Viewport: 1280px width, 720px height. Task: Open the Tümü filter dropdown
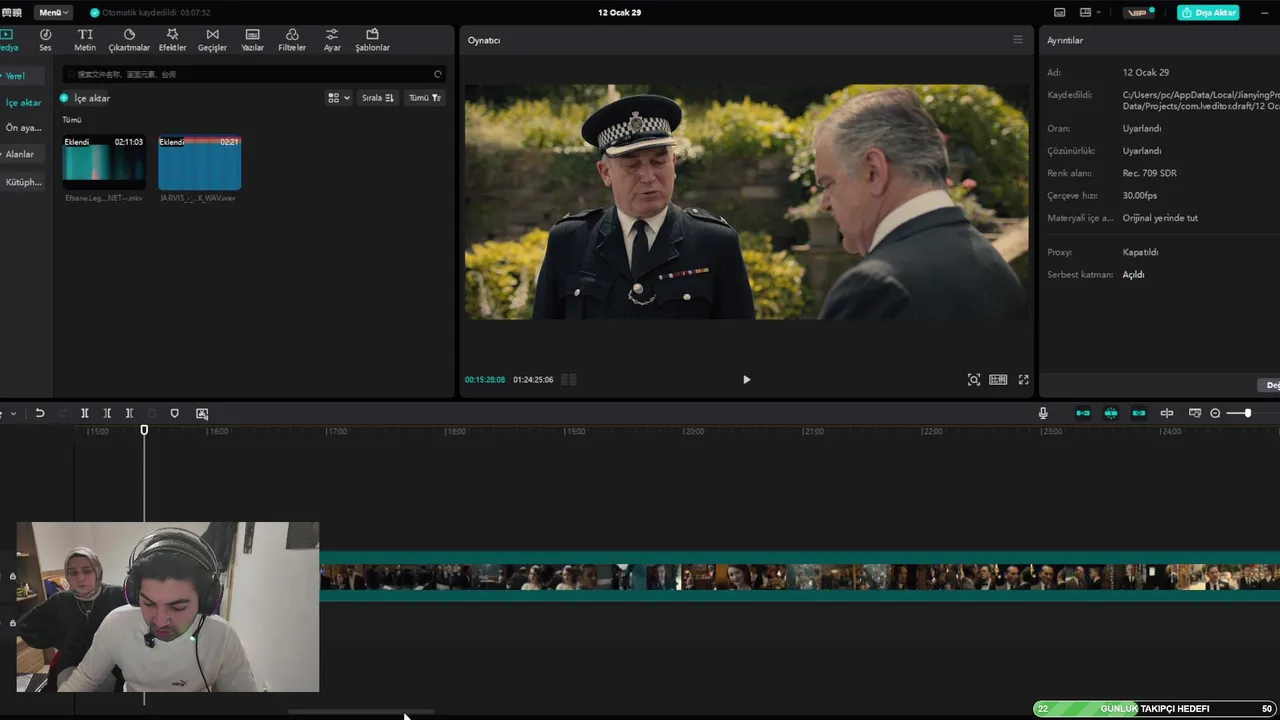coord(425,98)
